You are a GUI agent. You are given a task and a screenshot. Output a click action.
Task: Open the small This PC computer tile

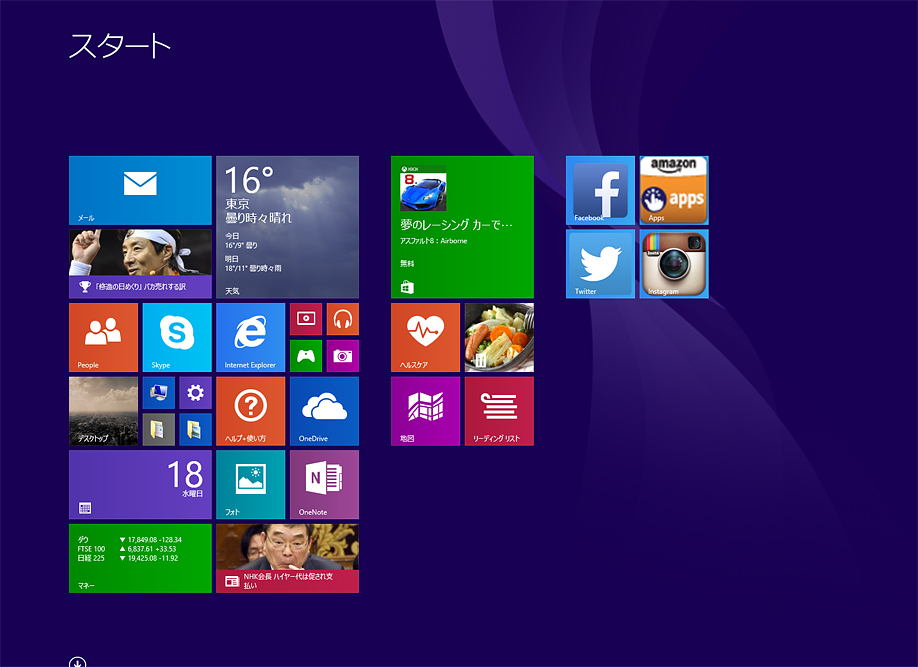pos(159,393)
